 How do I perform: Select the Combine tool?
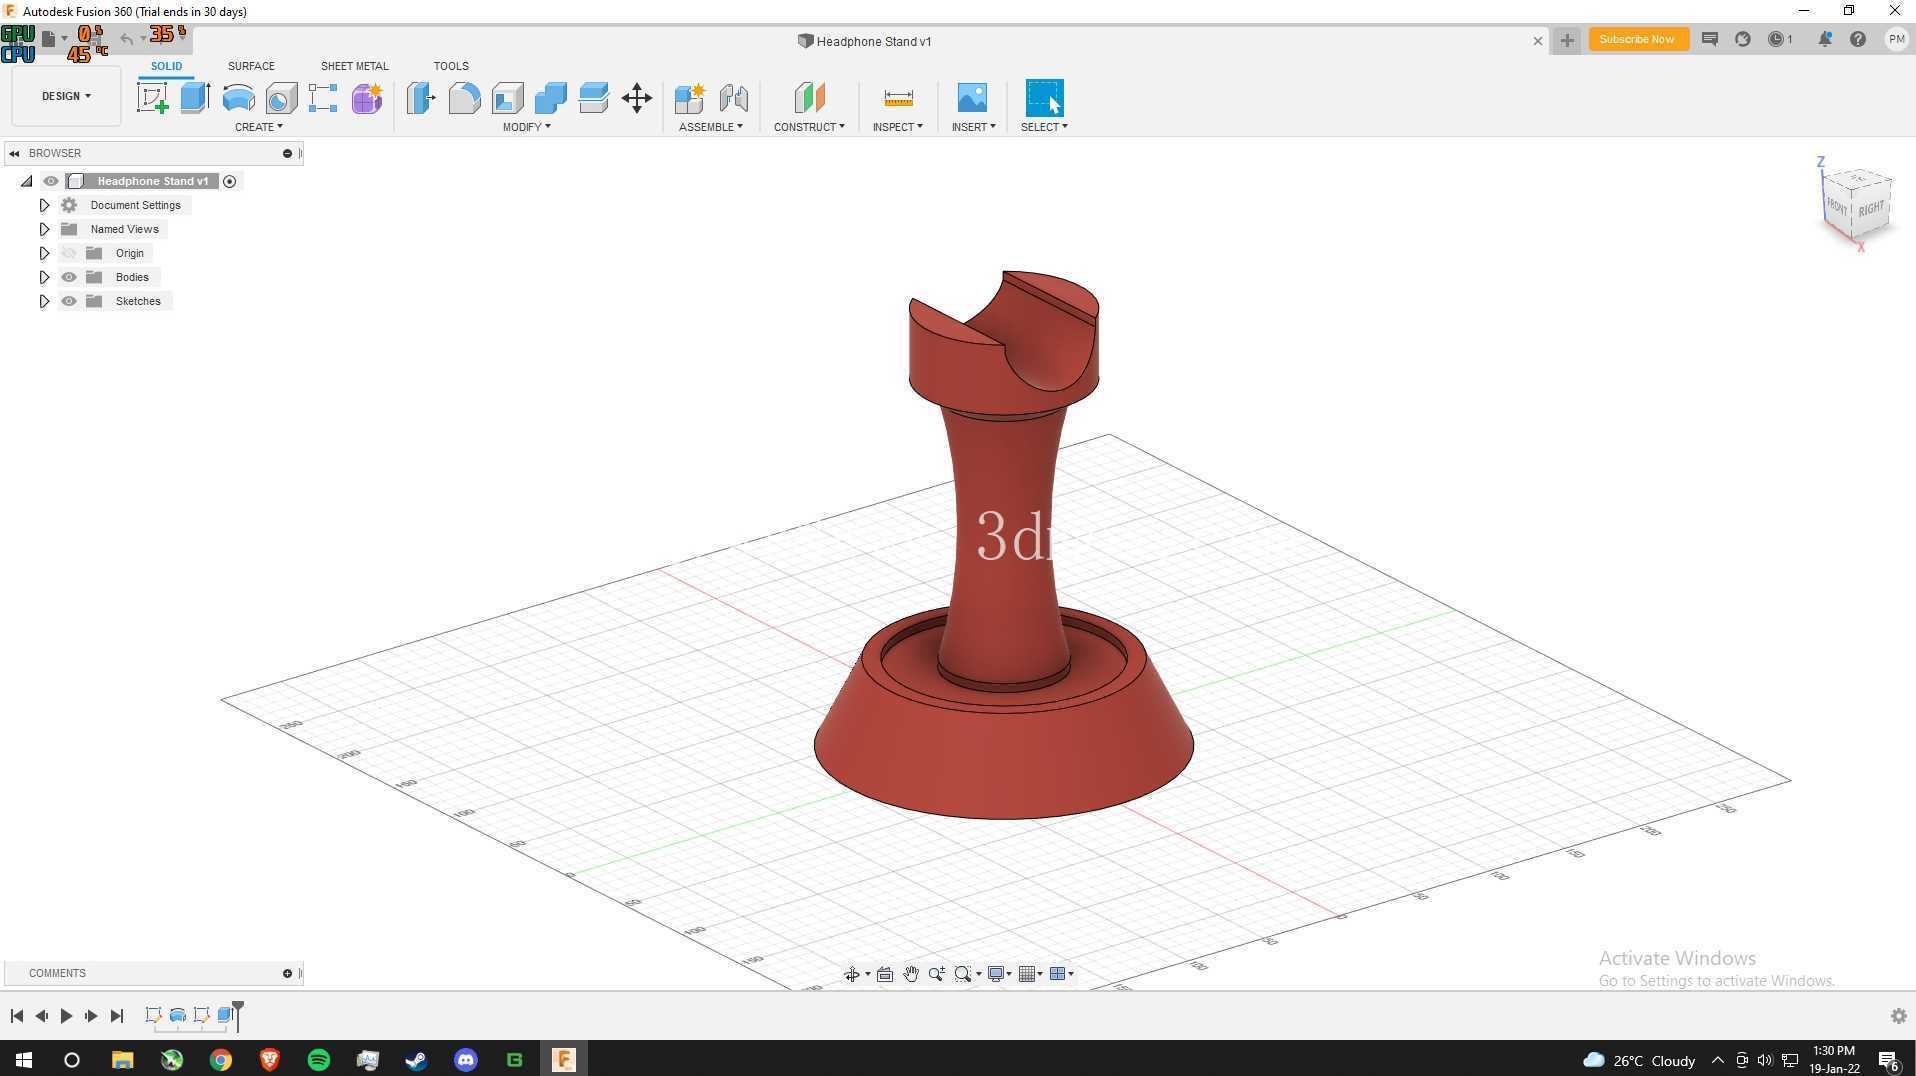point(550,98)
